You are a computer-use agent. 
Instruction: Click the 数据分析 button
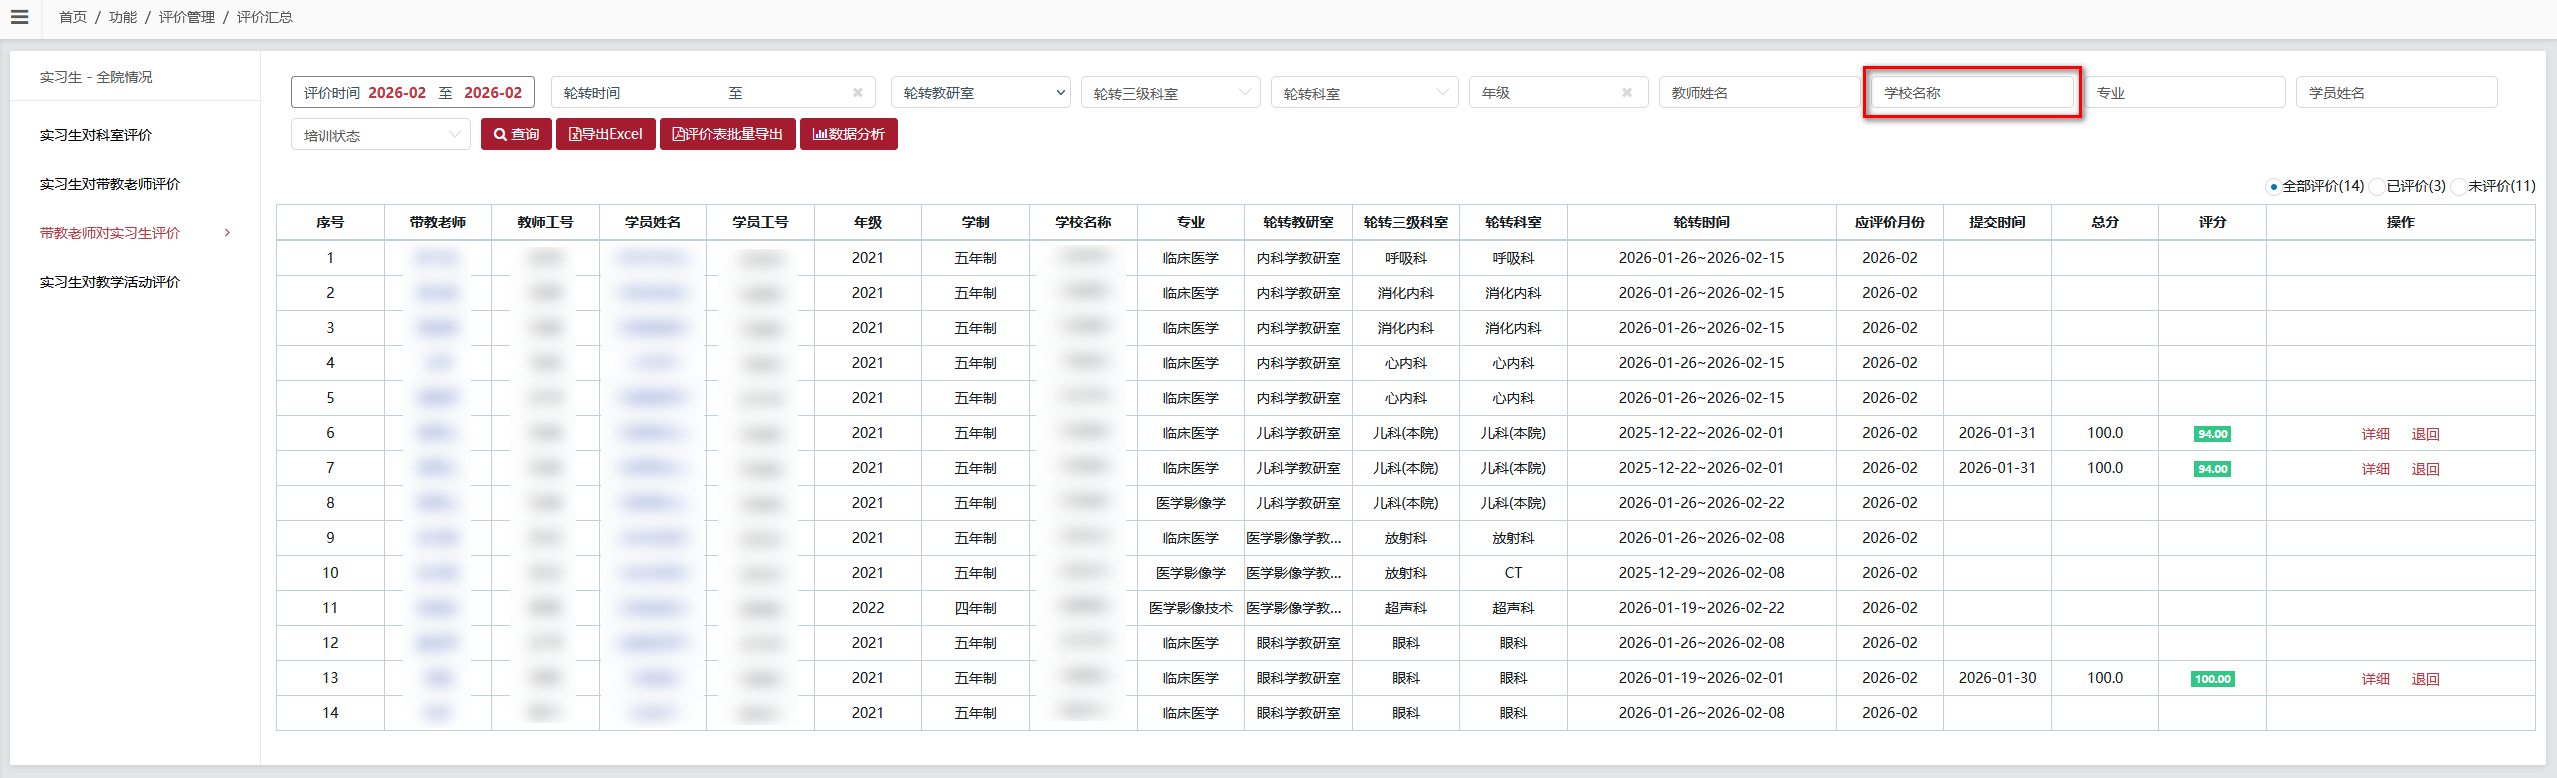coord(848,134)
